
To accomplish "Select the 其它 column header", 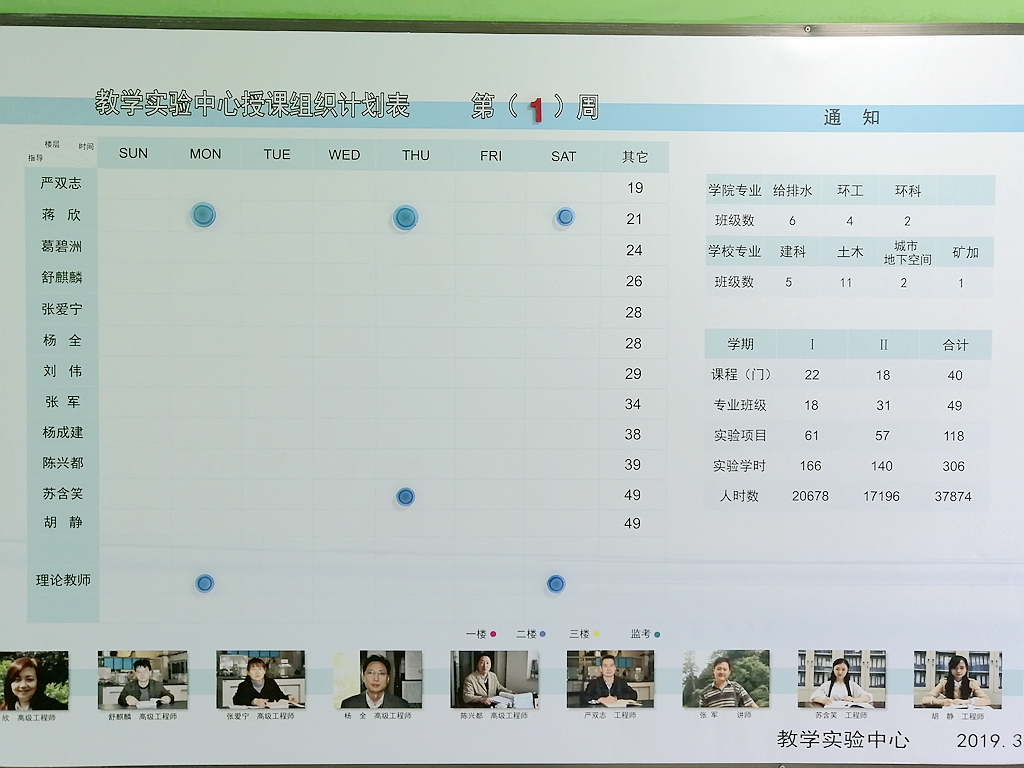I will (635, 157).
